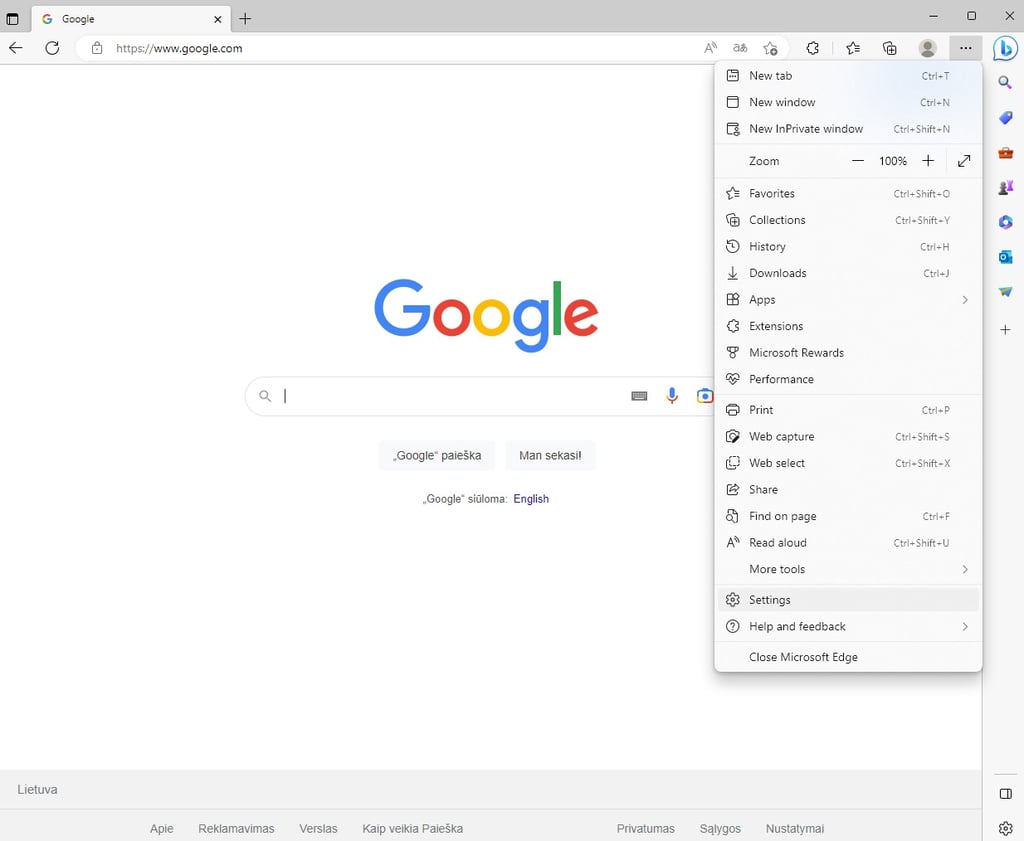1024x841 pixels.
Task: Open sidebar settings gear at bottom
Action: [x=1005, y=829]
